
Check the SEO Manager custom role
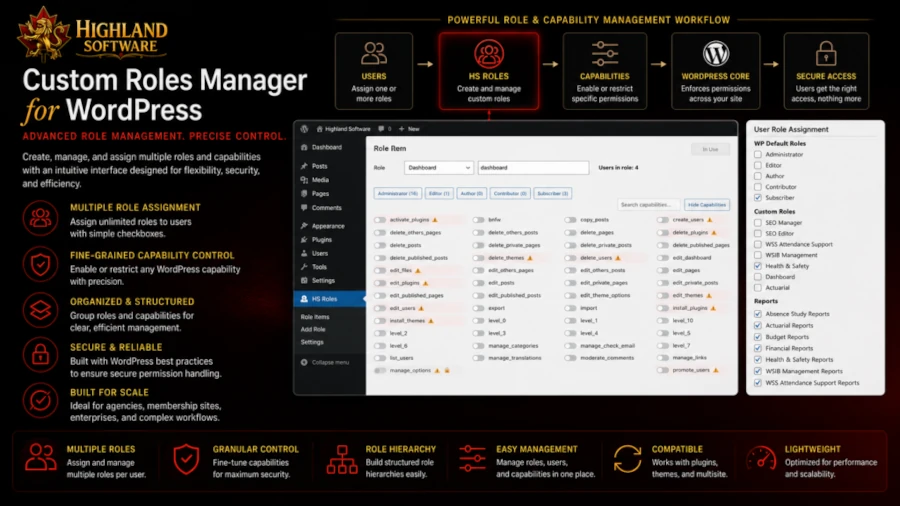(758, 223)
